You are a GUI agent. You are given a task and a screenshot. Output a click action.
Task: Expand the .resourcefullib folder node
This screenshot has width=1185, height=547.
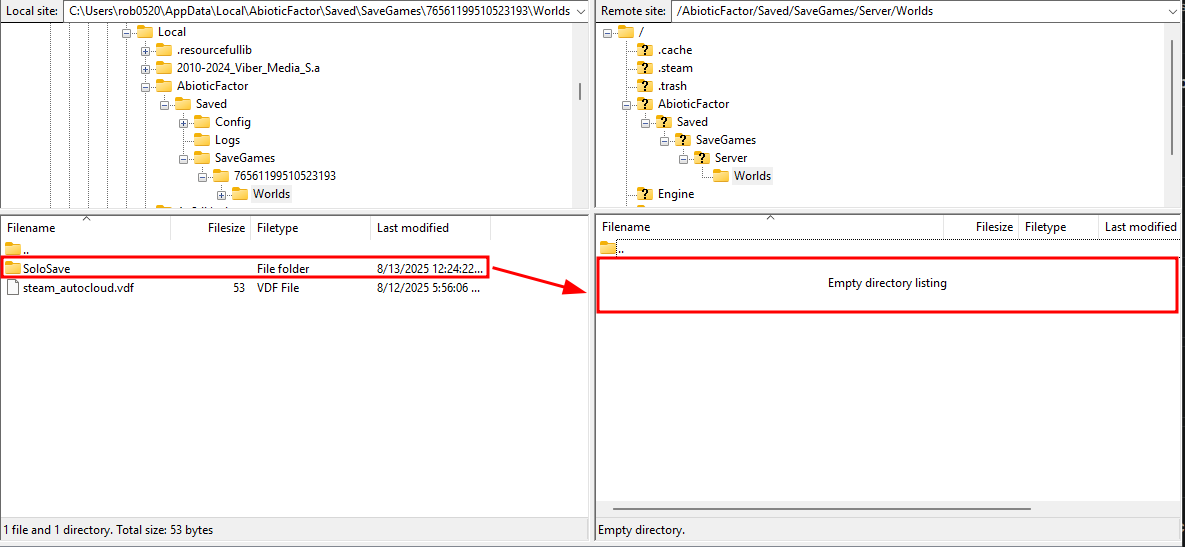pos(146,51)
